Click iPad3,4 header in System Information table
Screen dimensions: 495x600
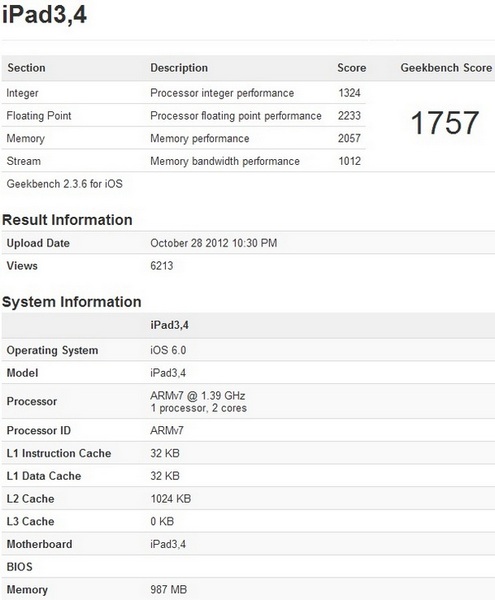pos(169,325)
